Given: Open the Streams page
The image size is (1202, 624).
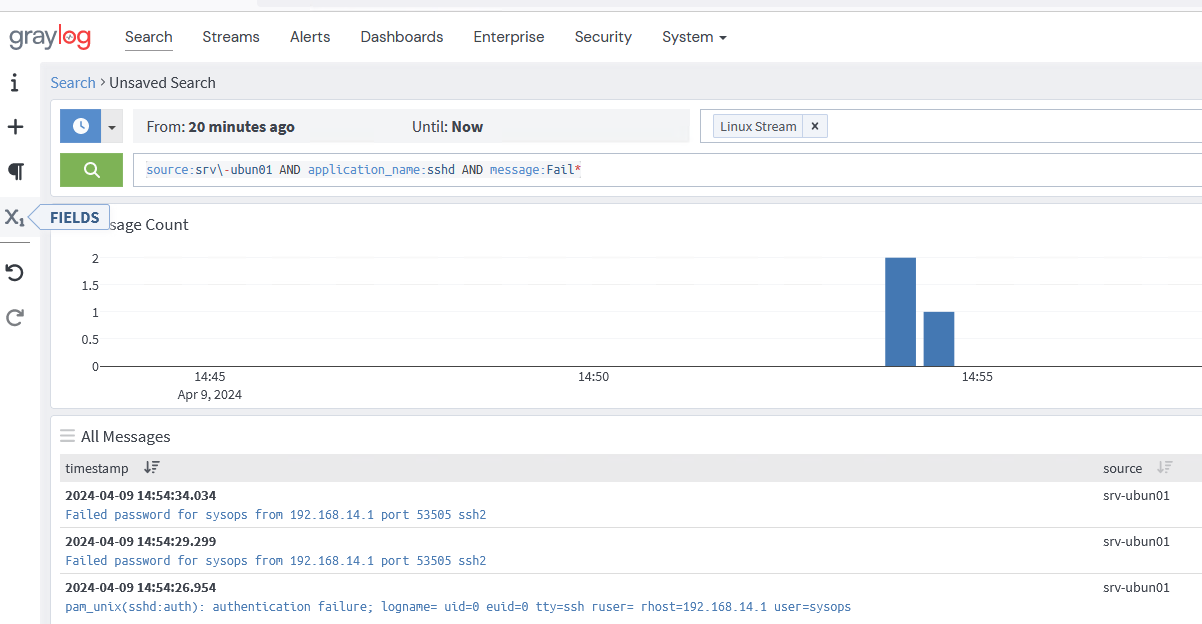Looking at the screenshot, I should click(x=231, y=37).
